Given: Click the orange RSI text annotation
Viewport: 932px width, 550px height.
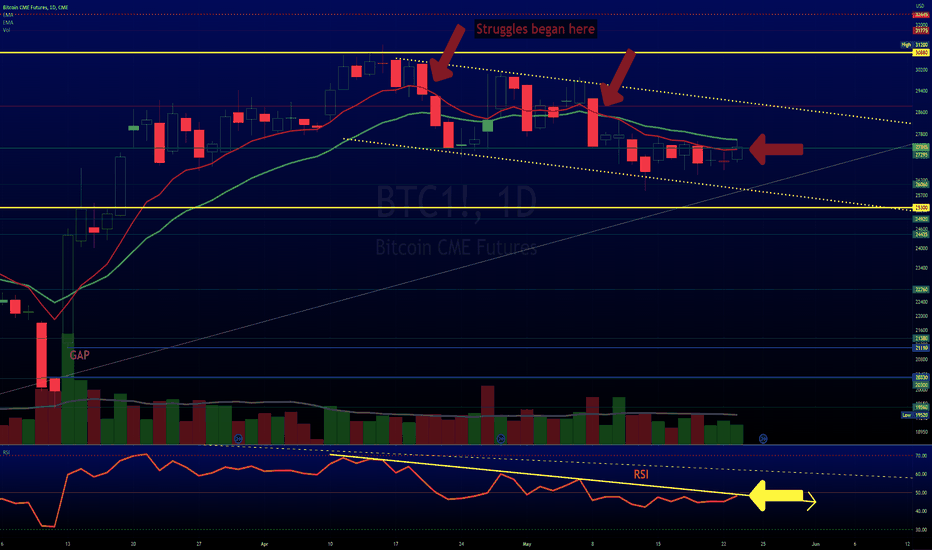Looking at the screenshot, I should pos(641,474).
